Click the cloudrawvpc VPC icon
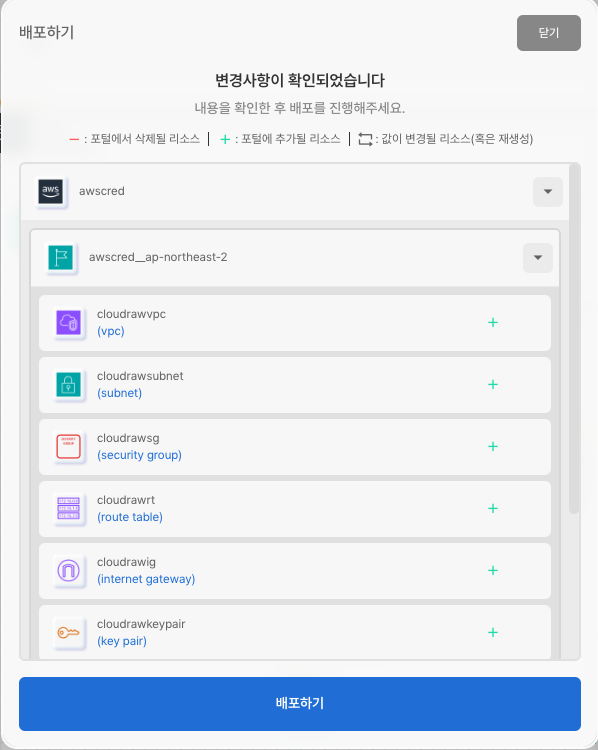 [x=69, y=323]
